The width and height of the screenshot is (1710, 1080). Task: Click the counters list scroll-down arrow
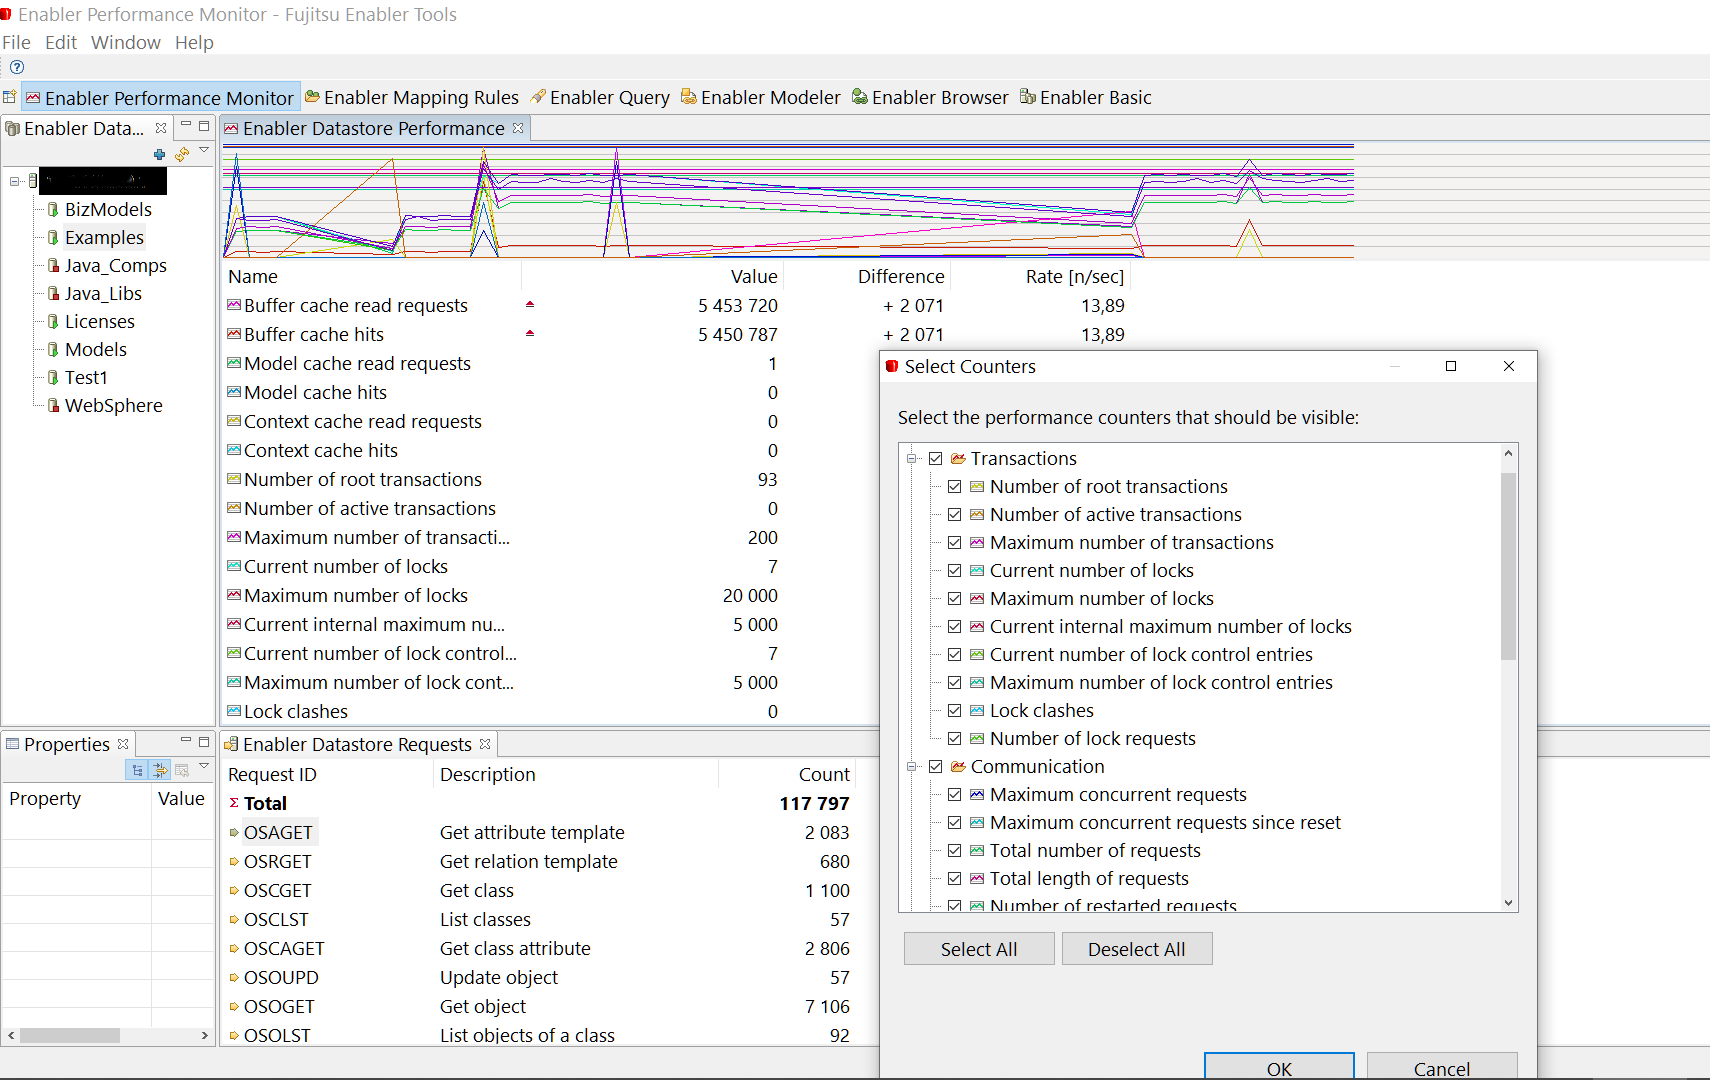click(1509, 902)
